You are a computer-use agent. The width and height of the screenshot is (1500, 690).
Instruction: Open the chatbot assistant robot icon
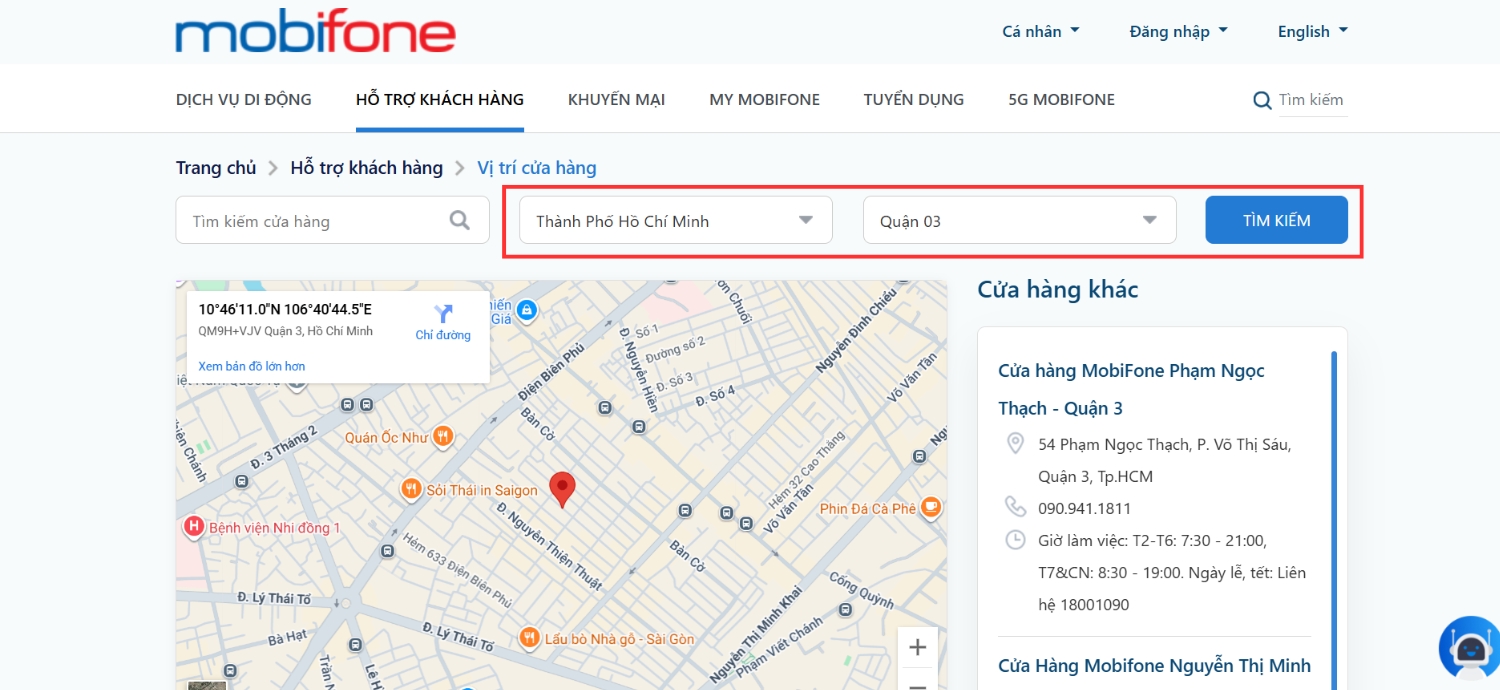click(1469, 648)
